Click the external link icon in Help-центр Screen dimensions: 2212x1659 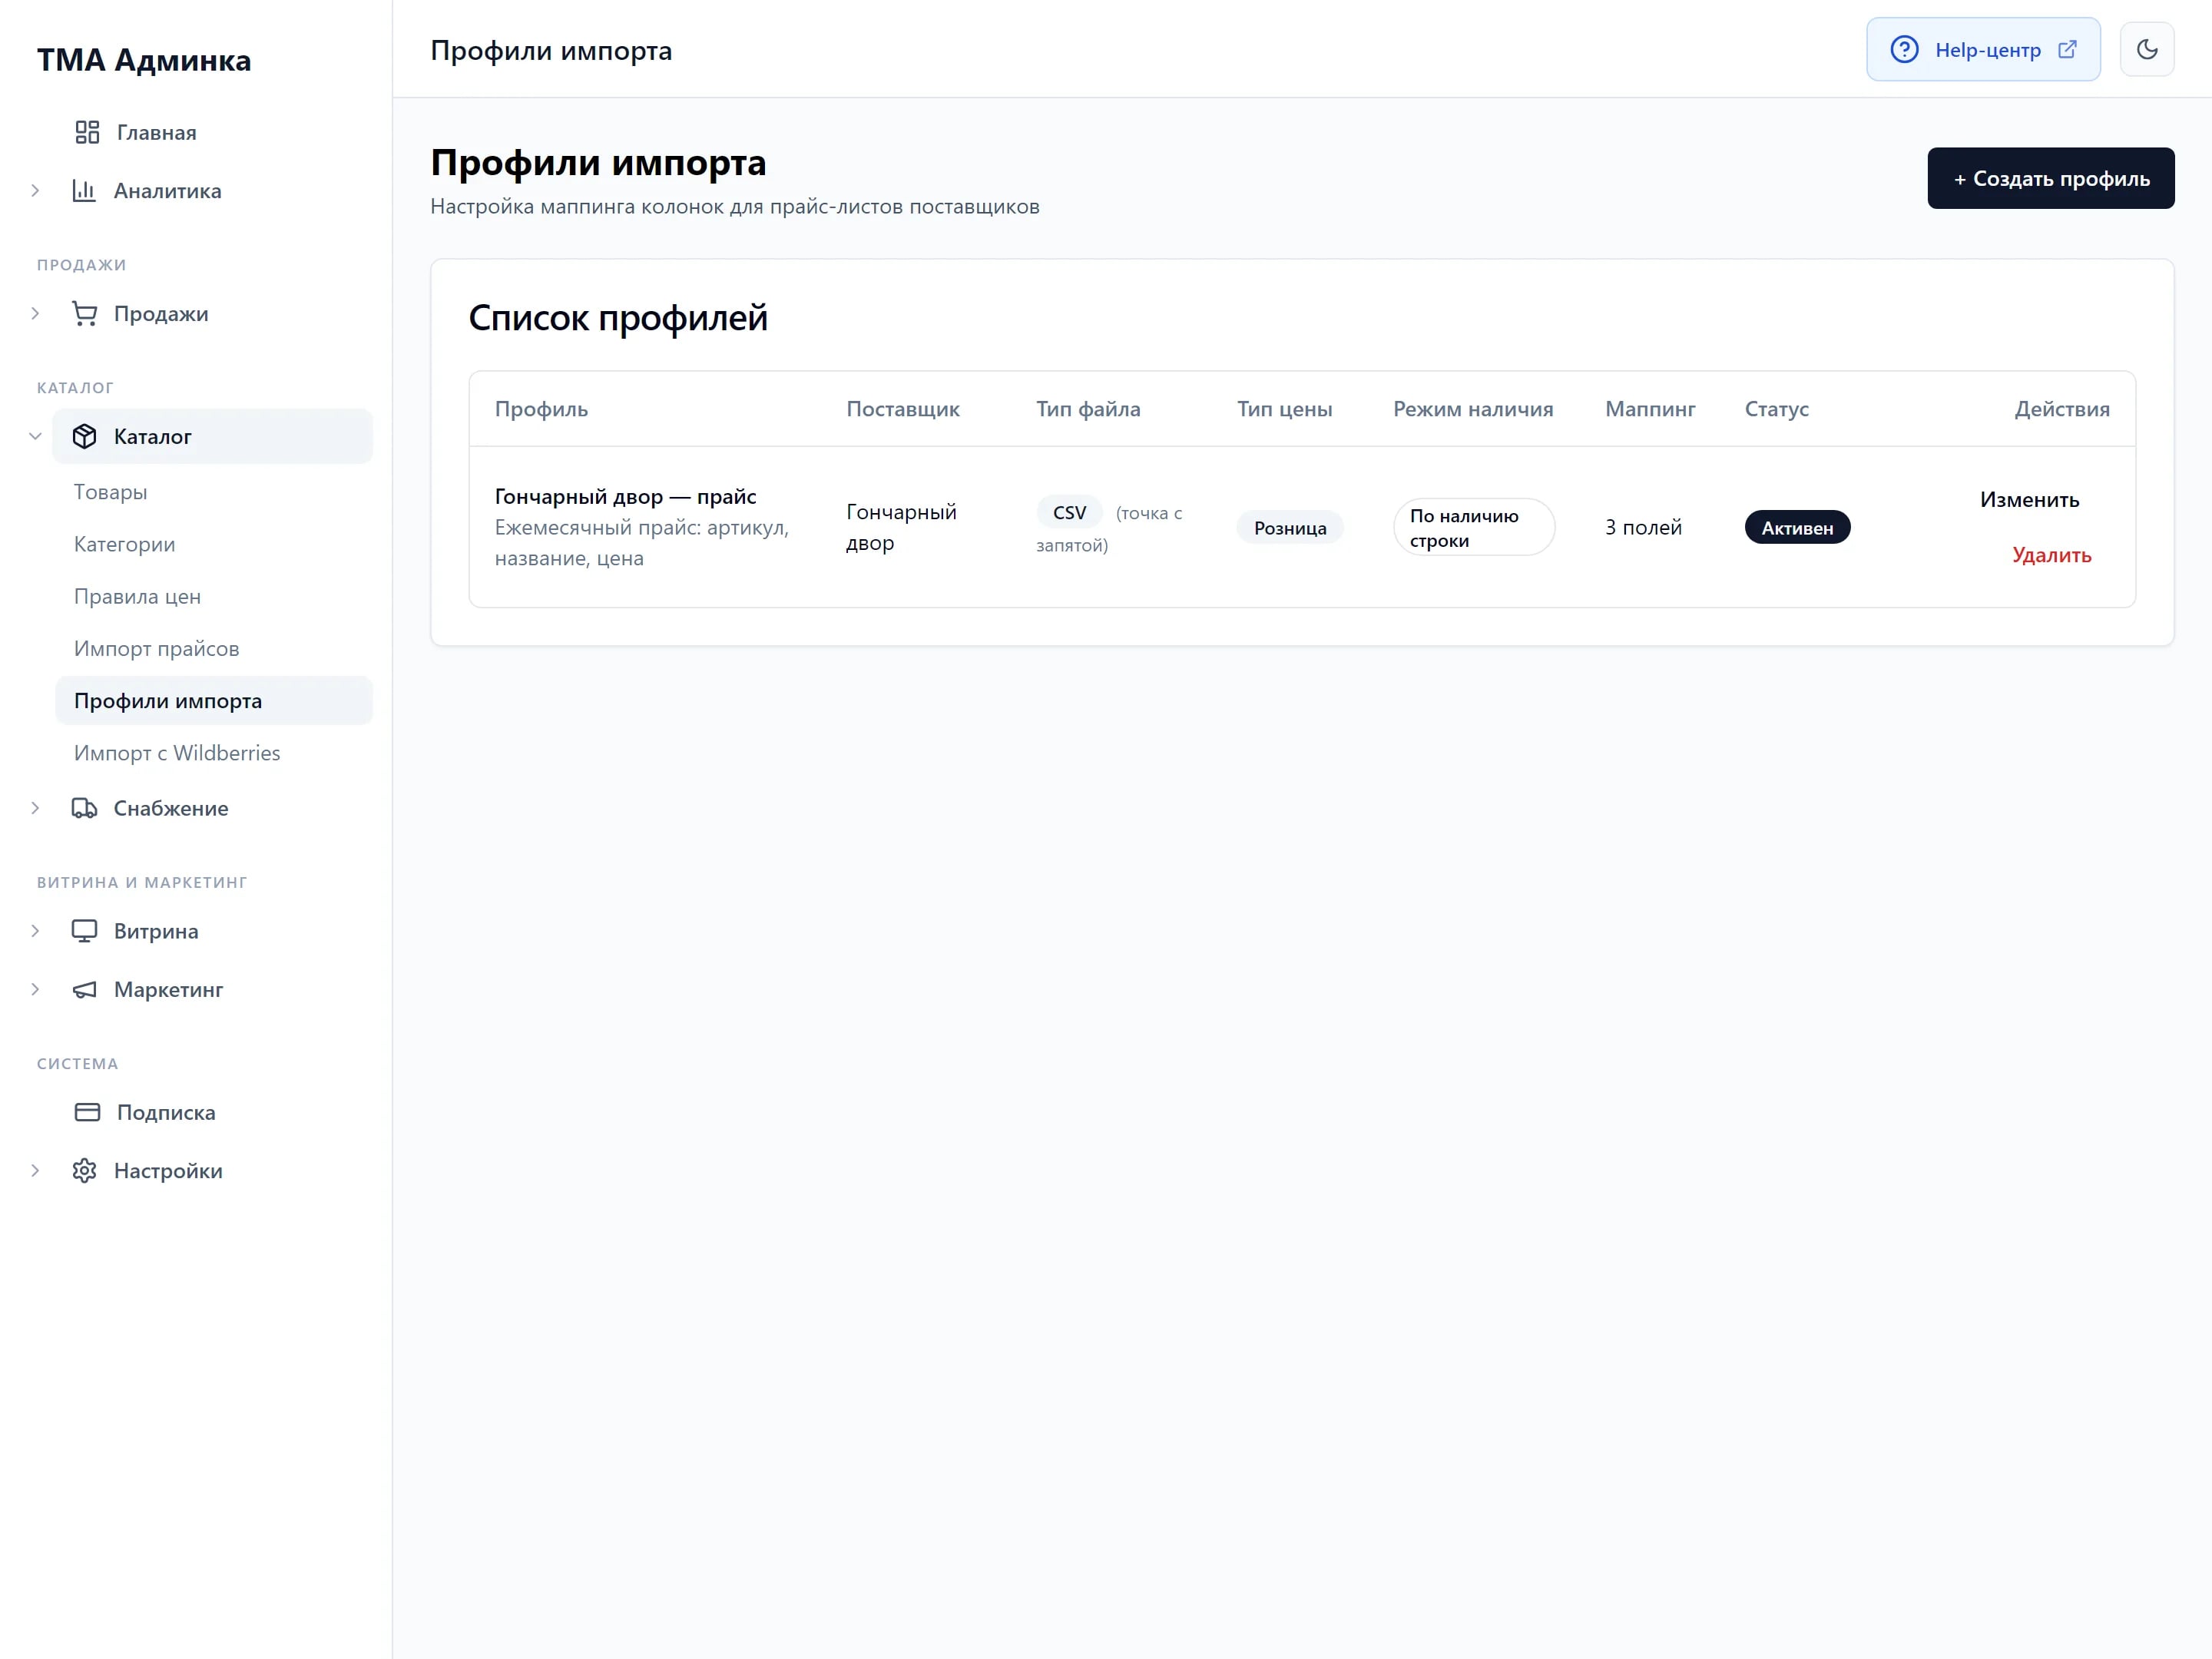point(2067,49)
